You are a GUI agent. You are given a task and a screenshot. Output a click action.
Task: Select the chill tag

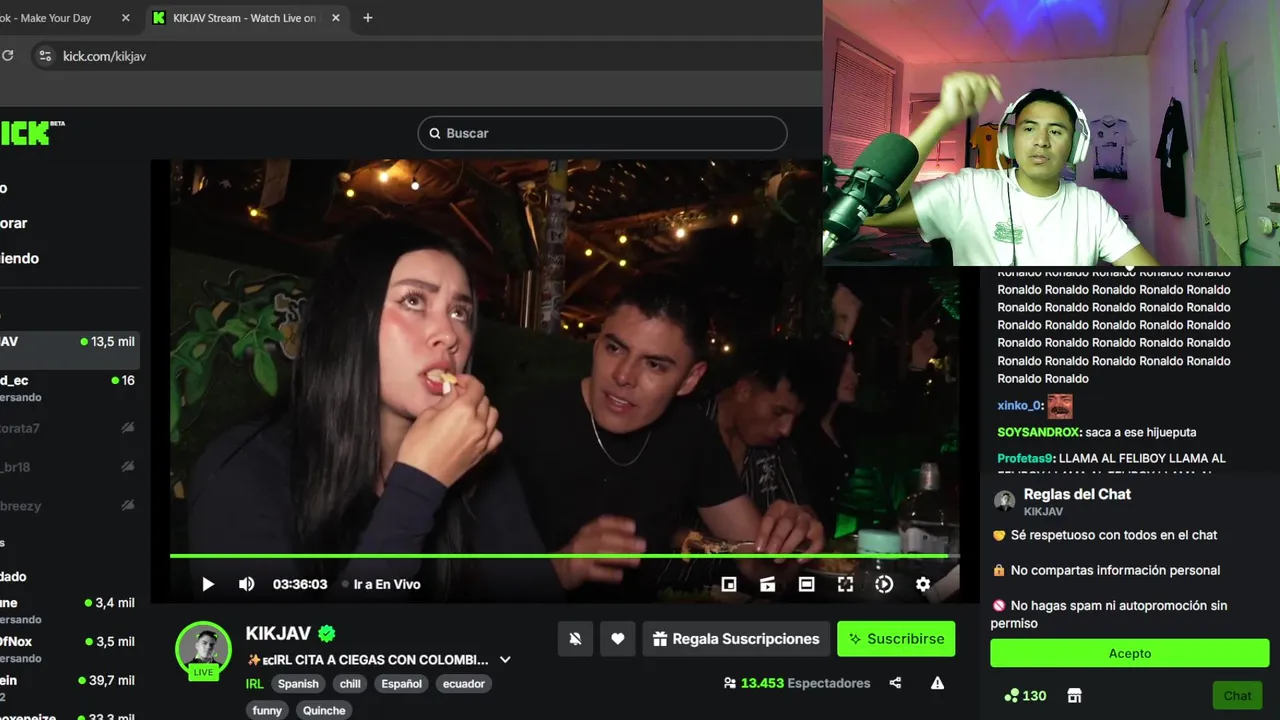350,684
